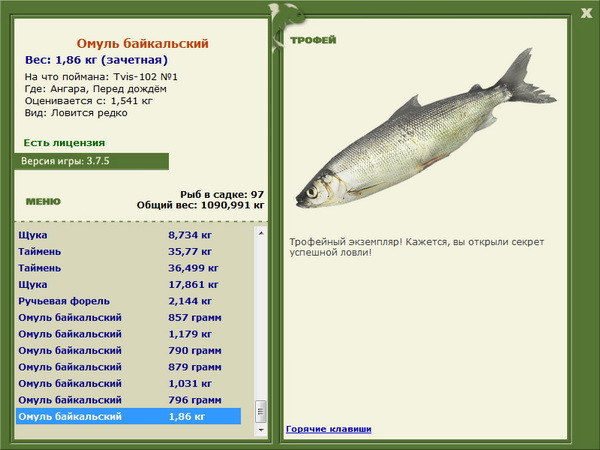Click highlighted Омуль байкальский 1,86 кг row
The image size is (600, 450).
click(x=129, y=416)
